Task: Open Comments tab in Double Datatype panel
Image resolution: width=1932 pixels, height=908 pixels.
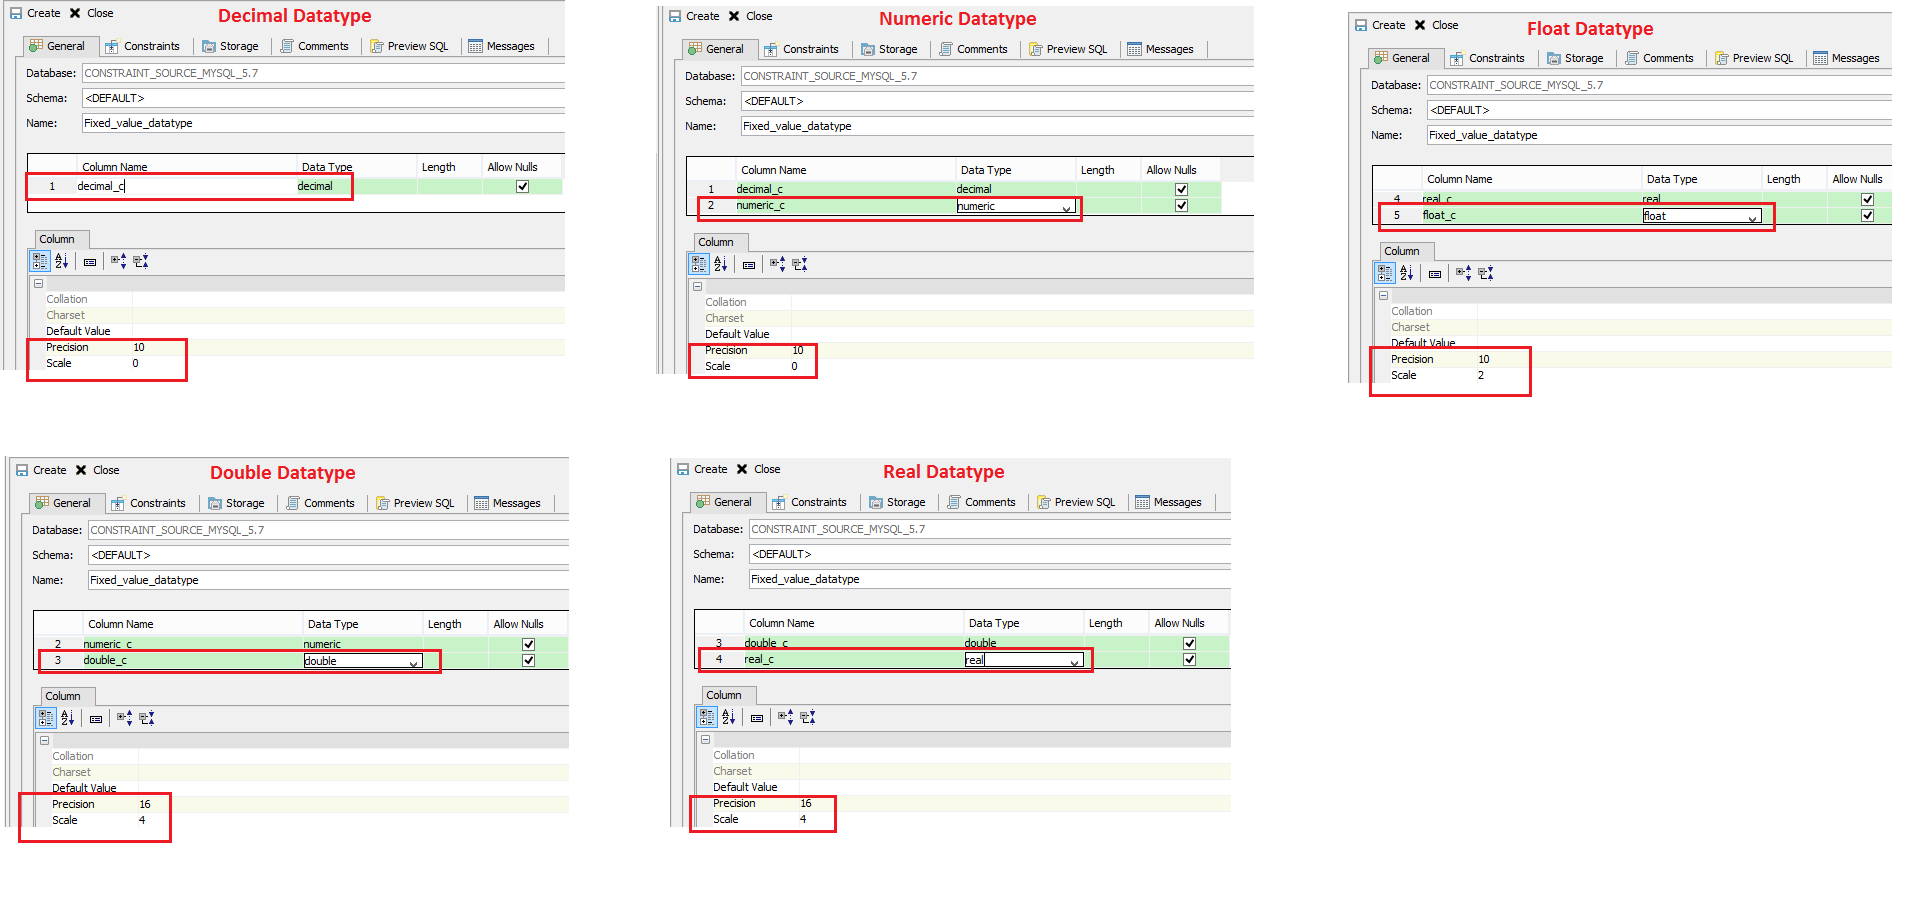Action: pyautogui.click(x=321, y=503)
